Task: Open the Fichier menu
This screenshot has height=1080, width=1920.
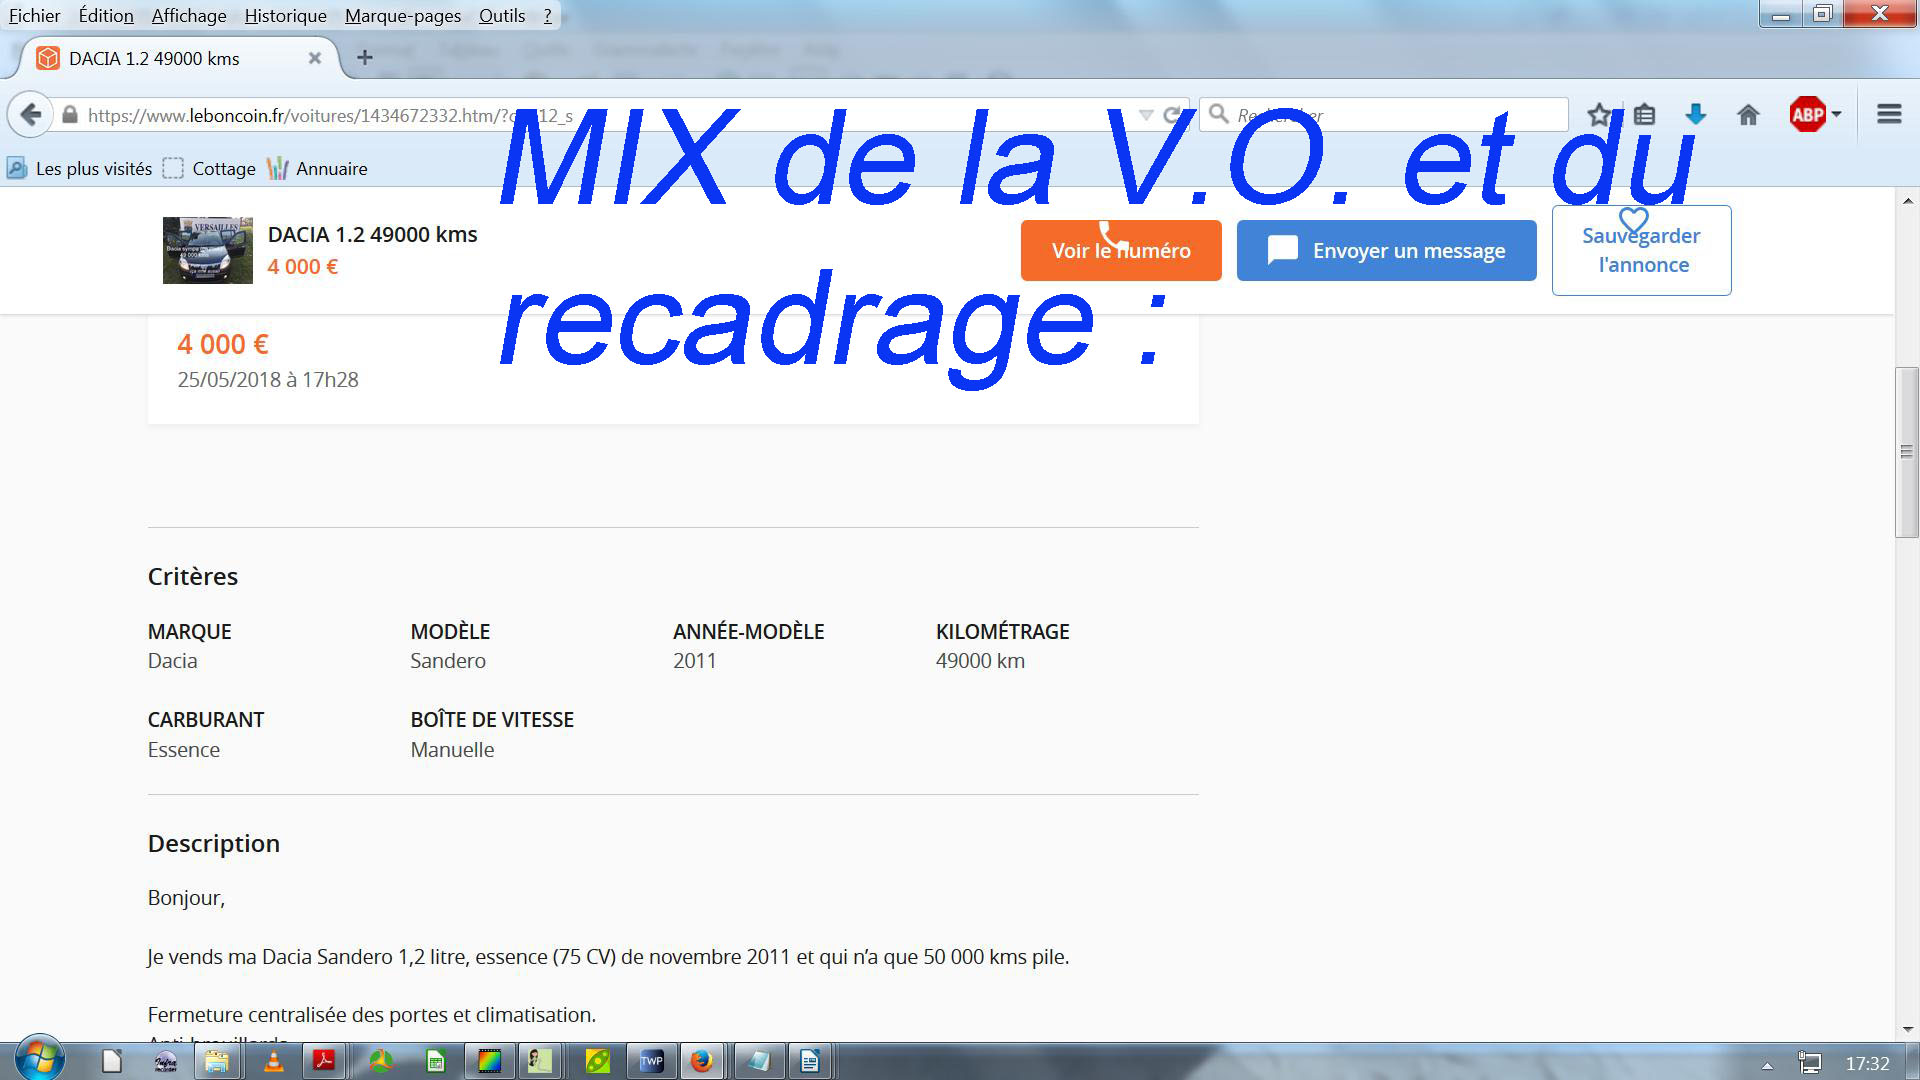Action: (x=34, y=15)
